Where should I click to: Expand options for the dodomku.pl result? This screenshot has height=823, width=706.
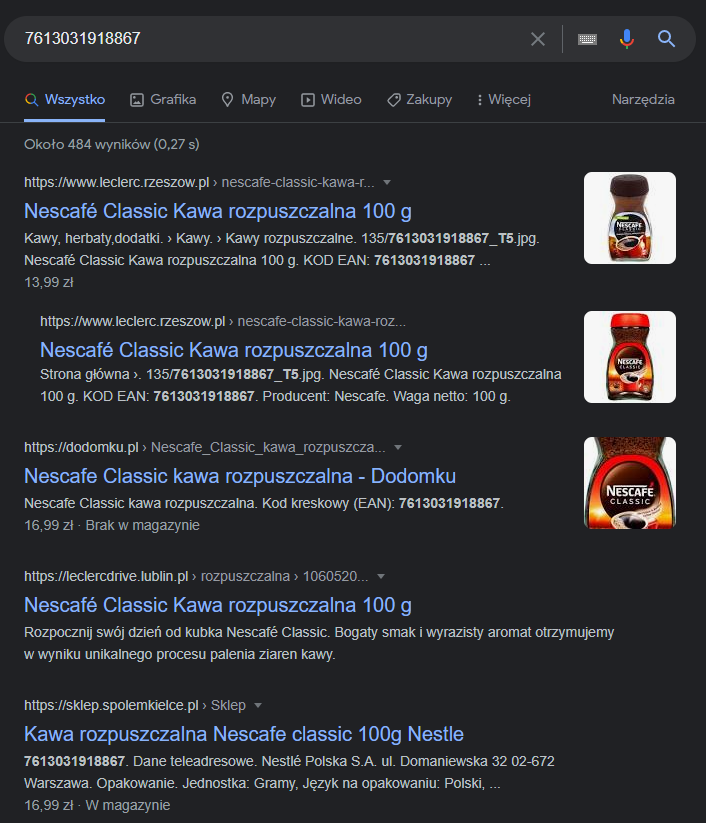tap(399, 447)
